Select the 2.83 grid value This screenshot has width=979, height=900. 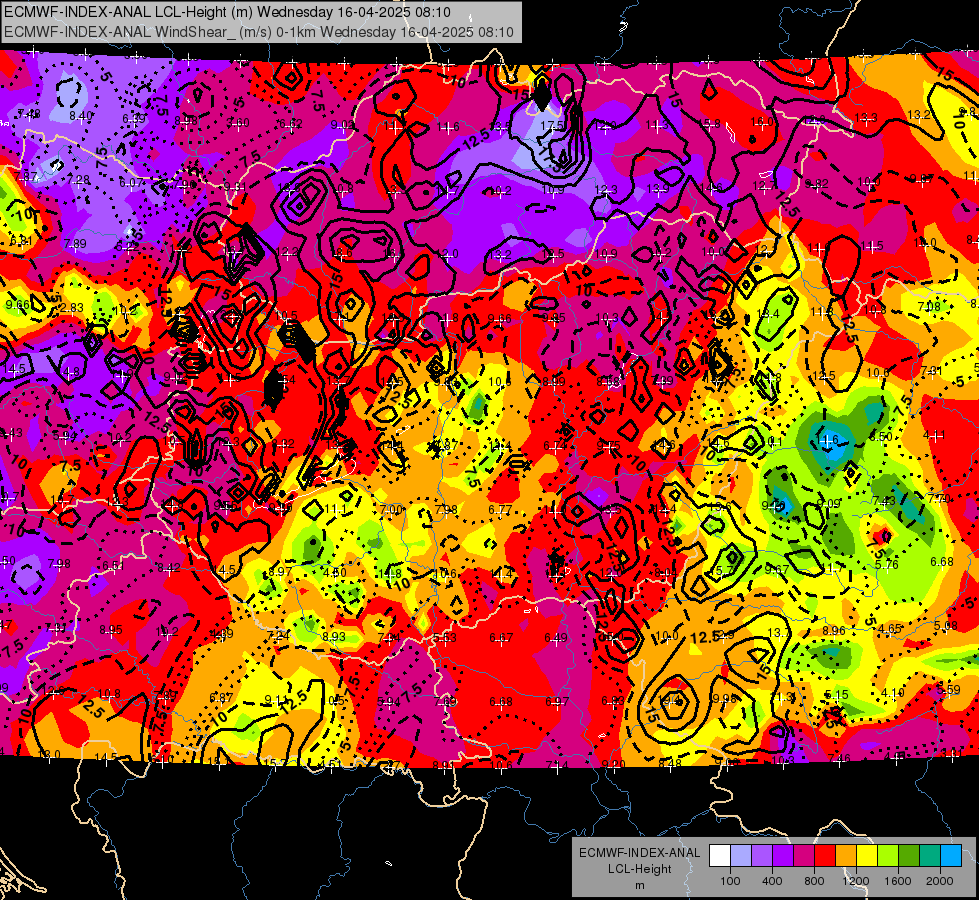click(72, 307)
